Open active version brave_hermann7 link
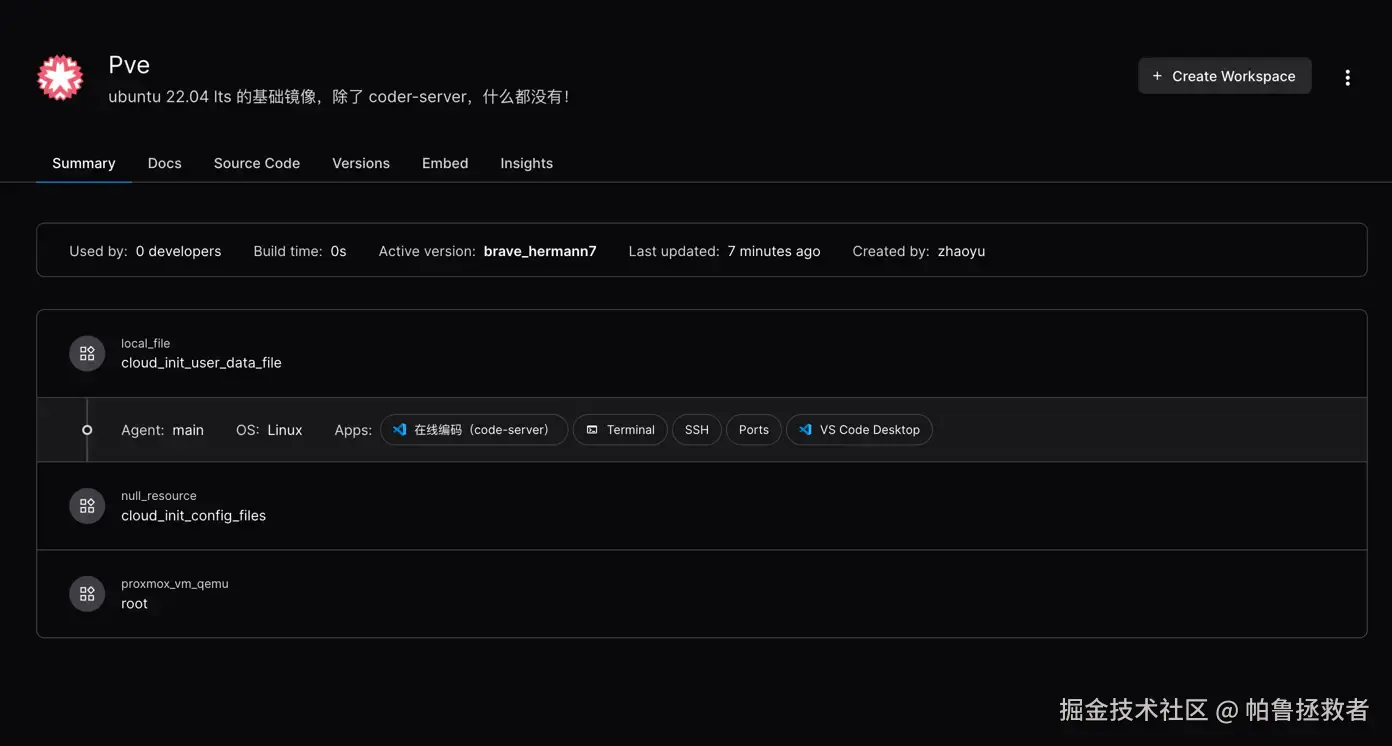This screenshot has height=746, width=1392. 540,251
